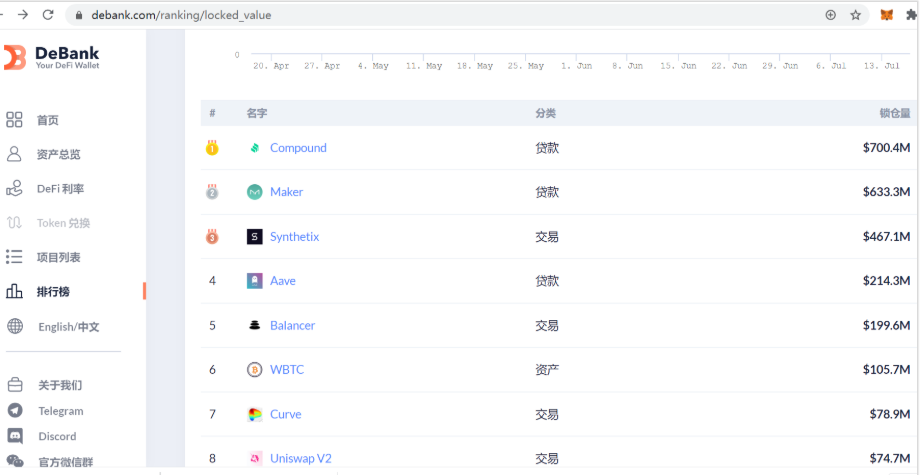Click the DeBank logo icon
This screenshot has height=475, width=923.
pos(15,57)
